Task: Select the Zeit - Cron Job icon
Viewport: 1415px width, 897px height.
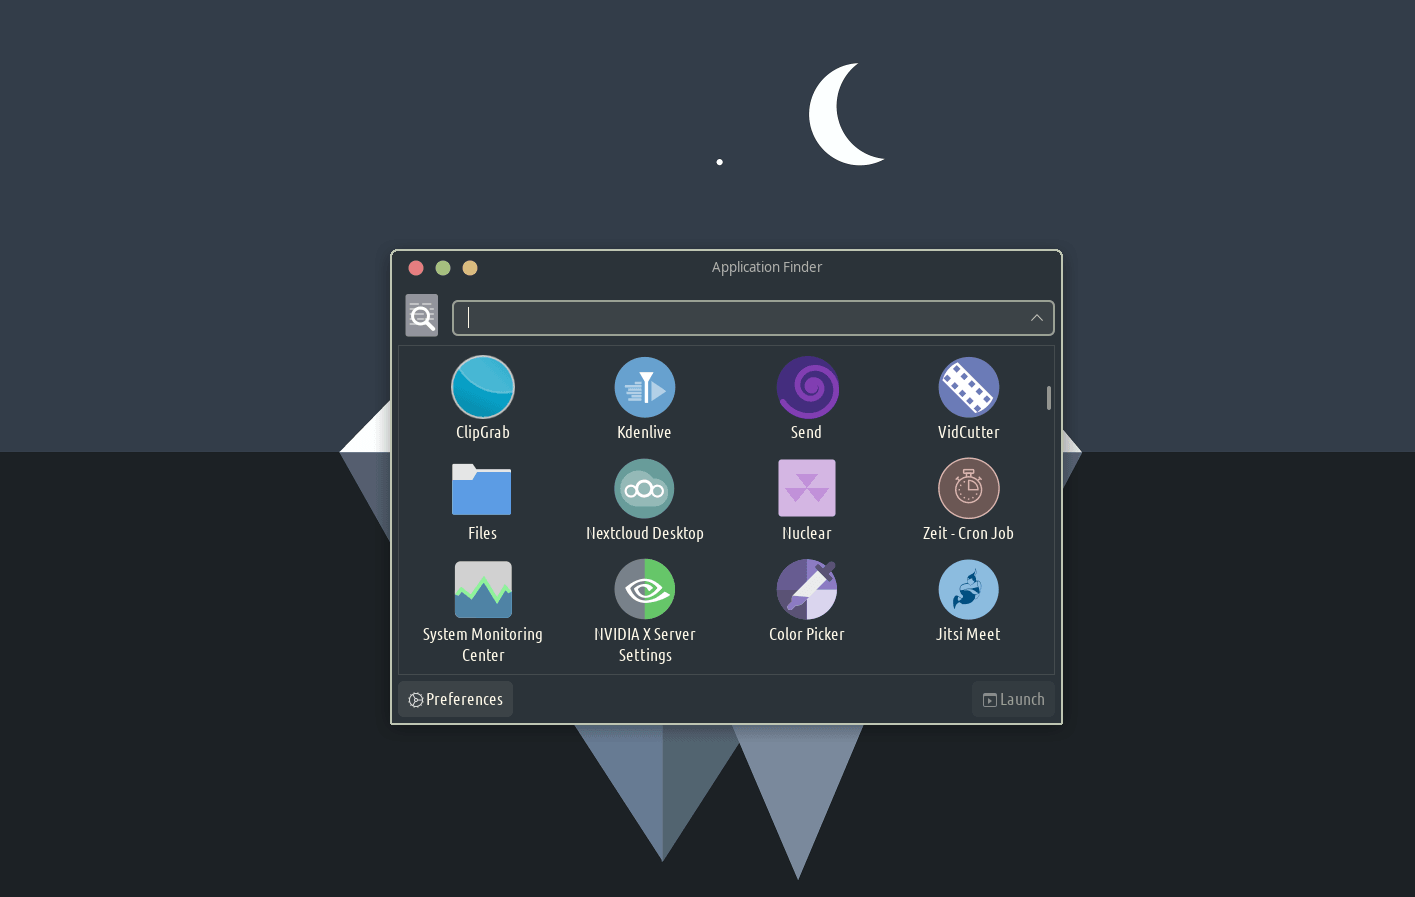Action: (968, 489)
